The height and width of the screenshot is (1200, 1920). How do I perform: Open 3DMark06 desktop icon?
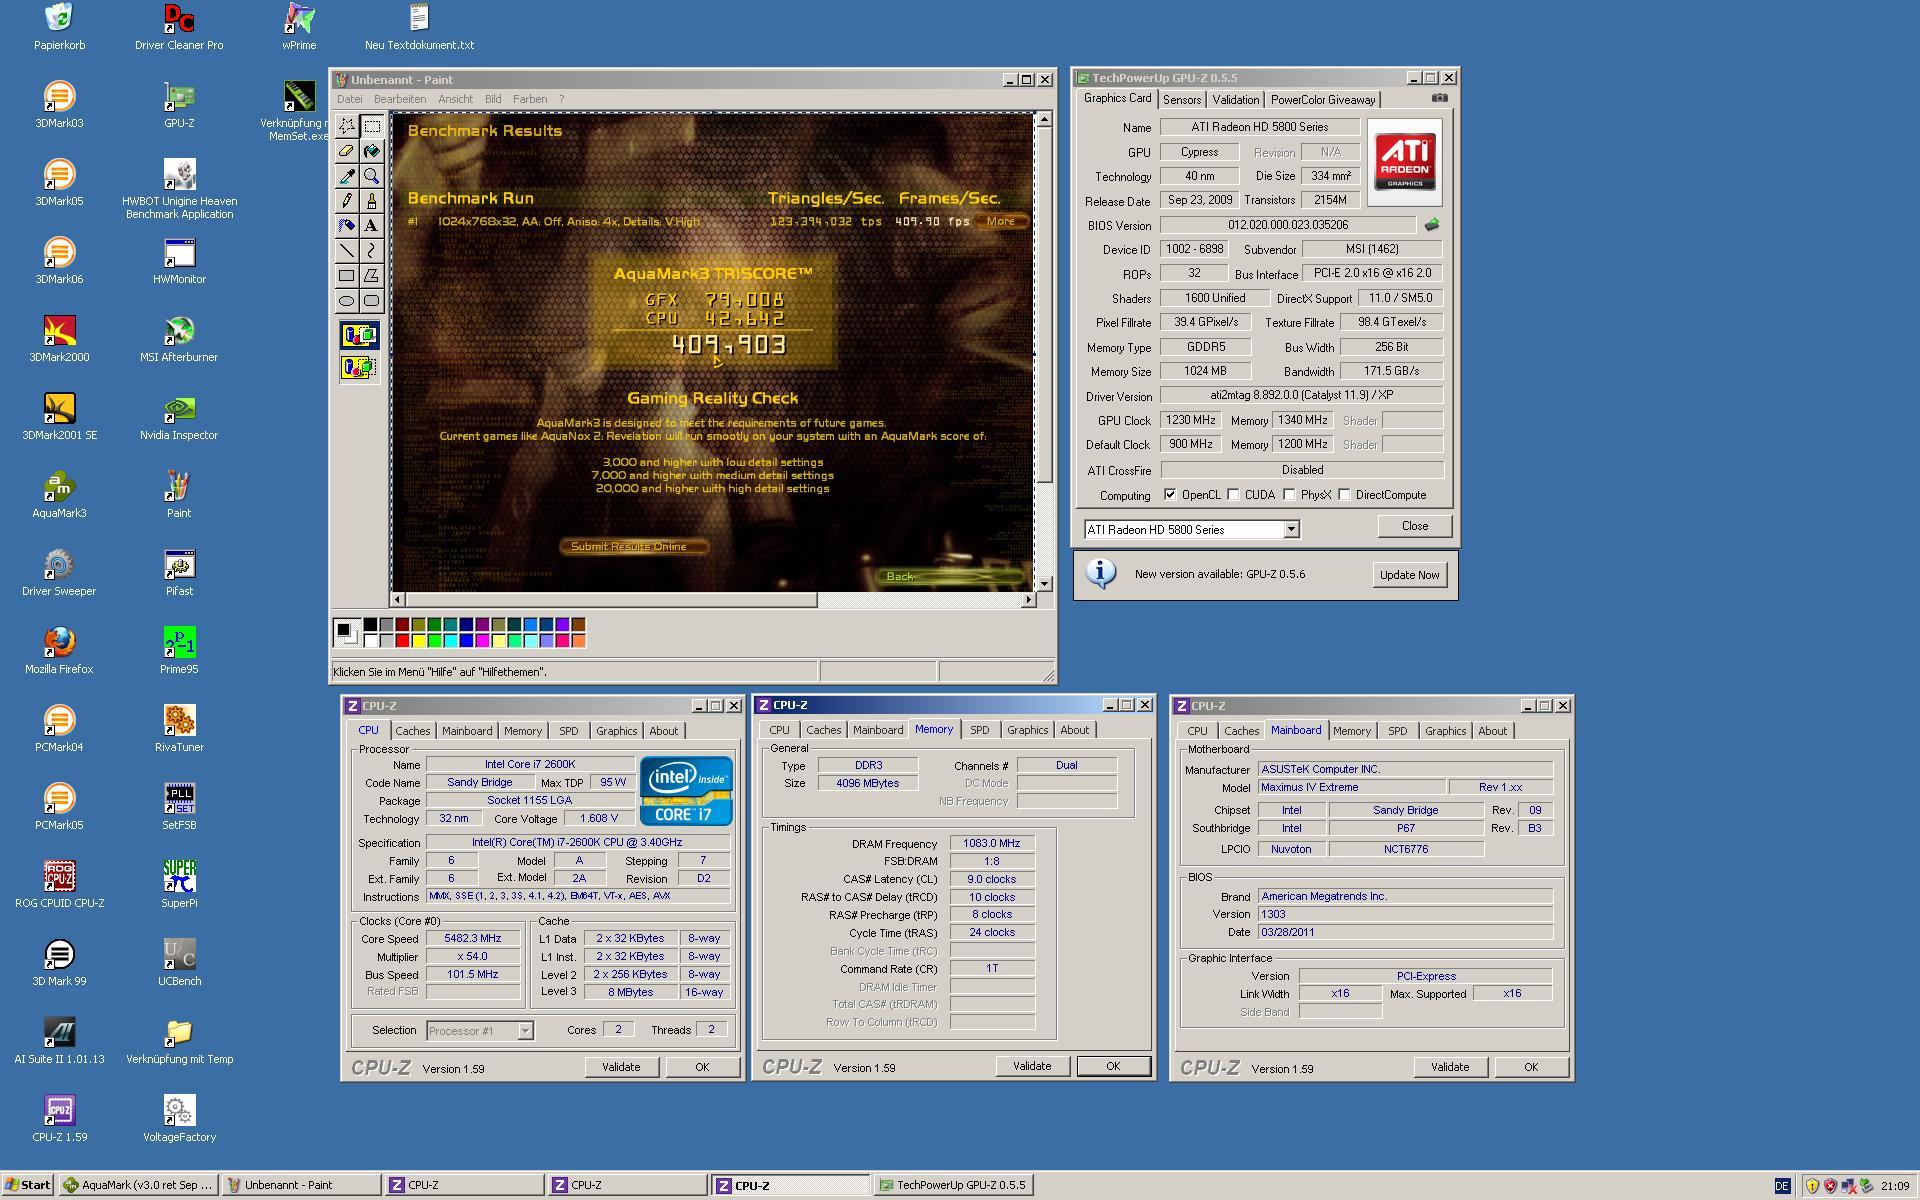pos(59,261)
